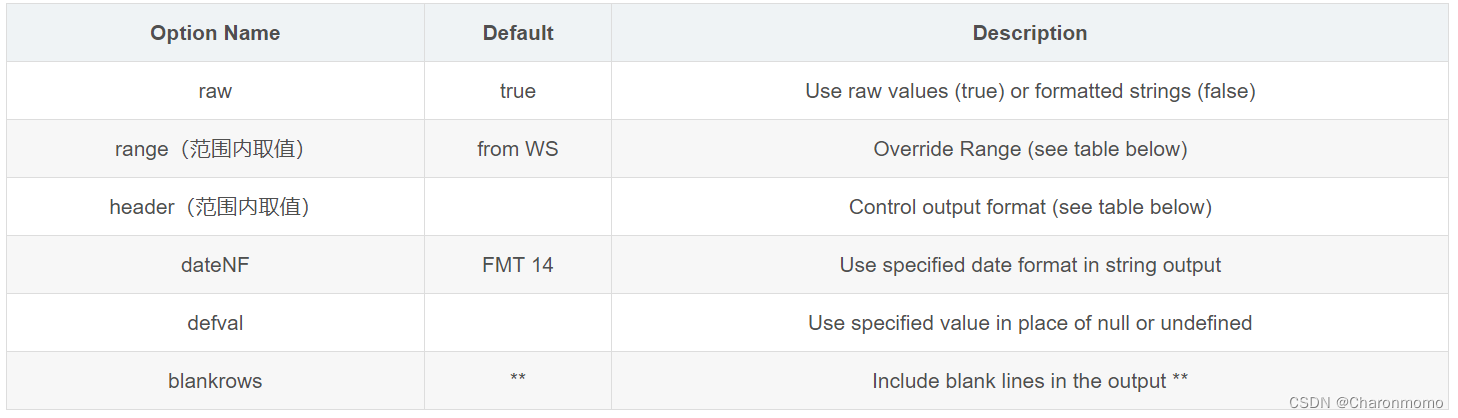Select the blankrows option cell
The width and height of the screenshot is (1458, 418).
(215, 381)
